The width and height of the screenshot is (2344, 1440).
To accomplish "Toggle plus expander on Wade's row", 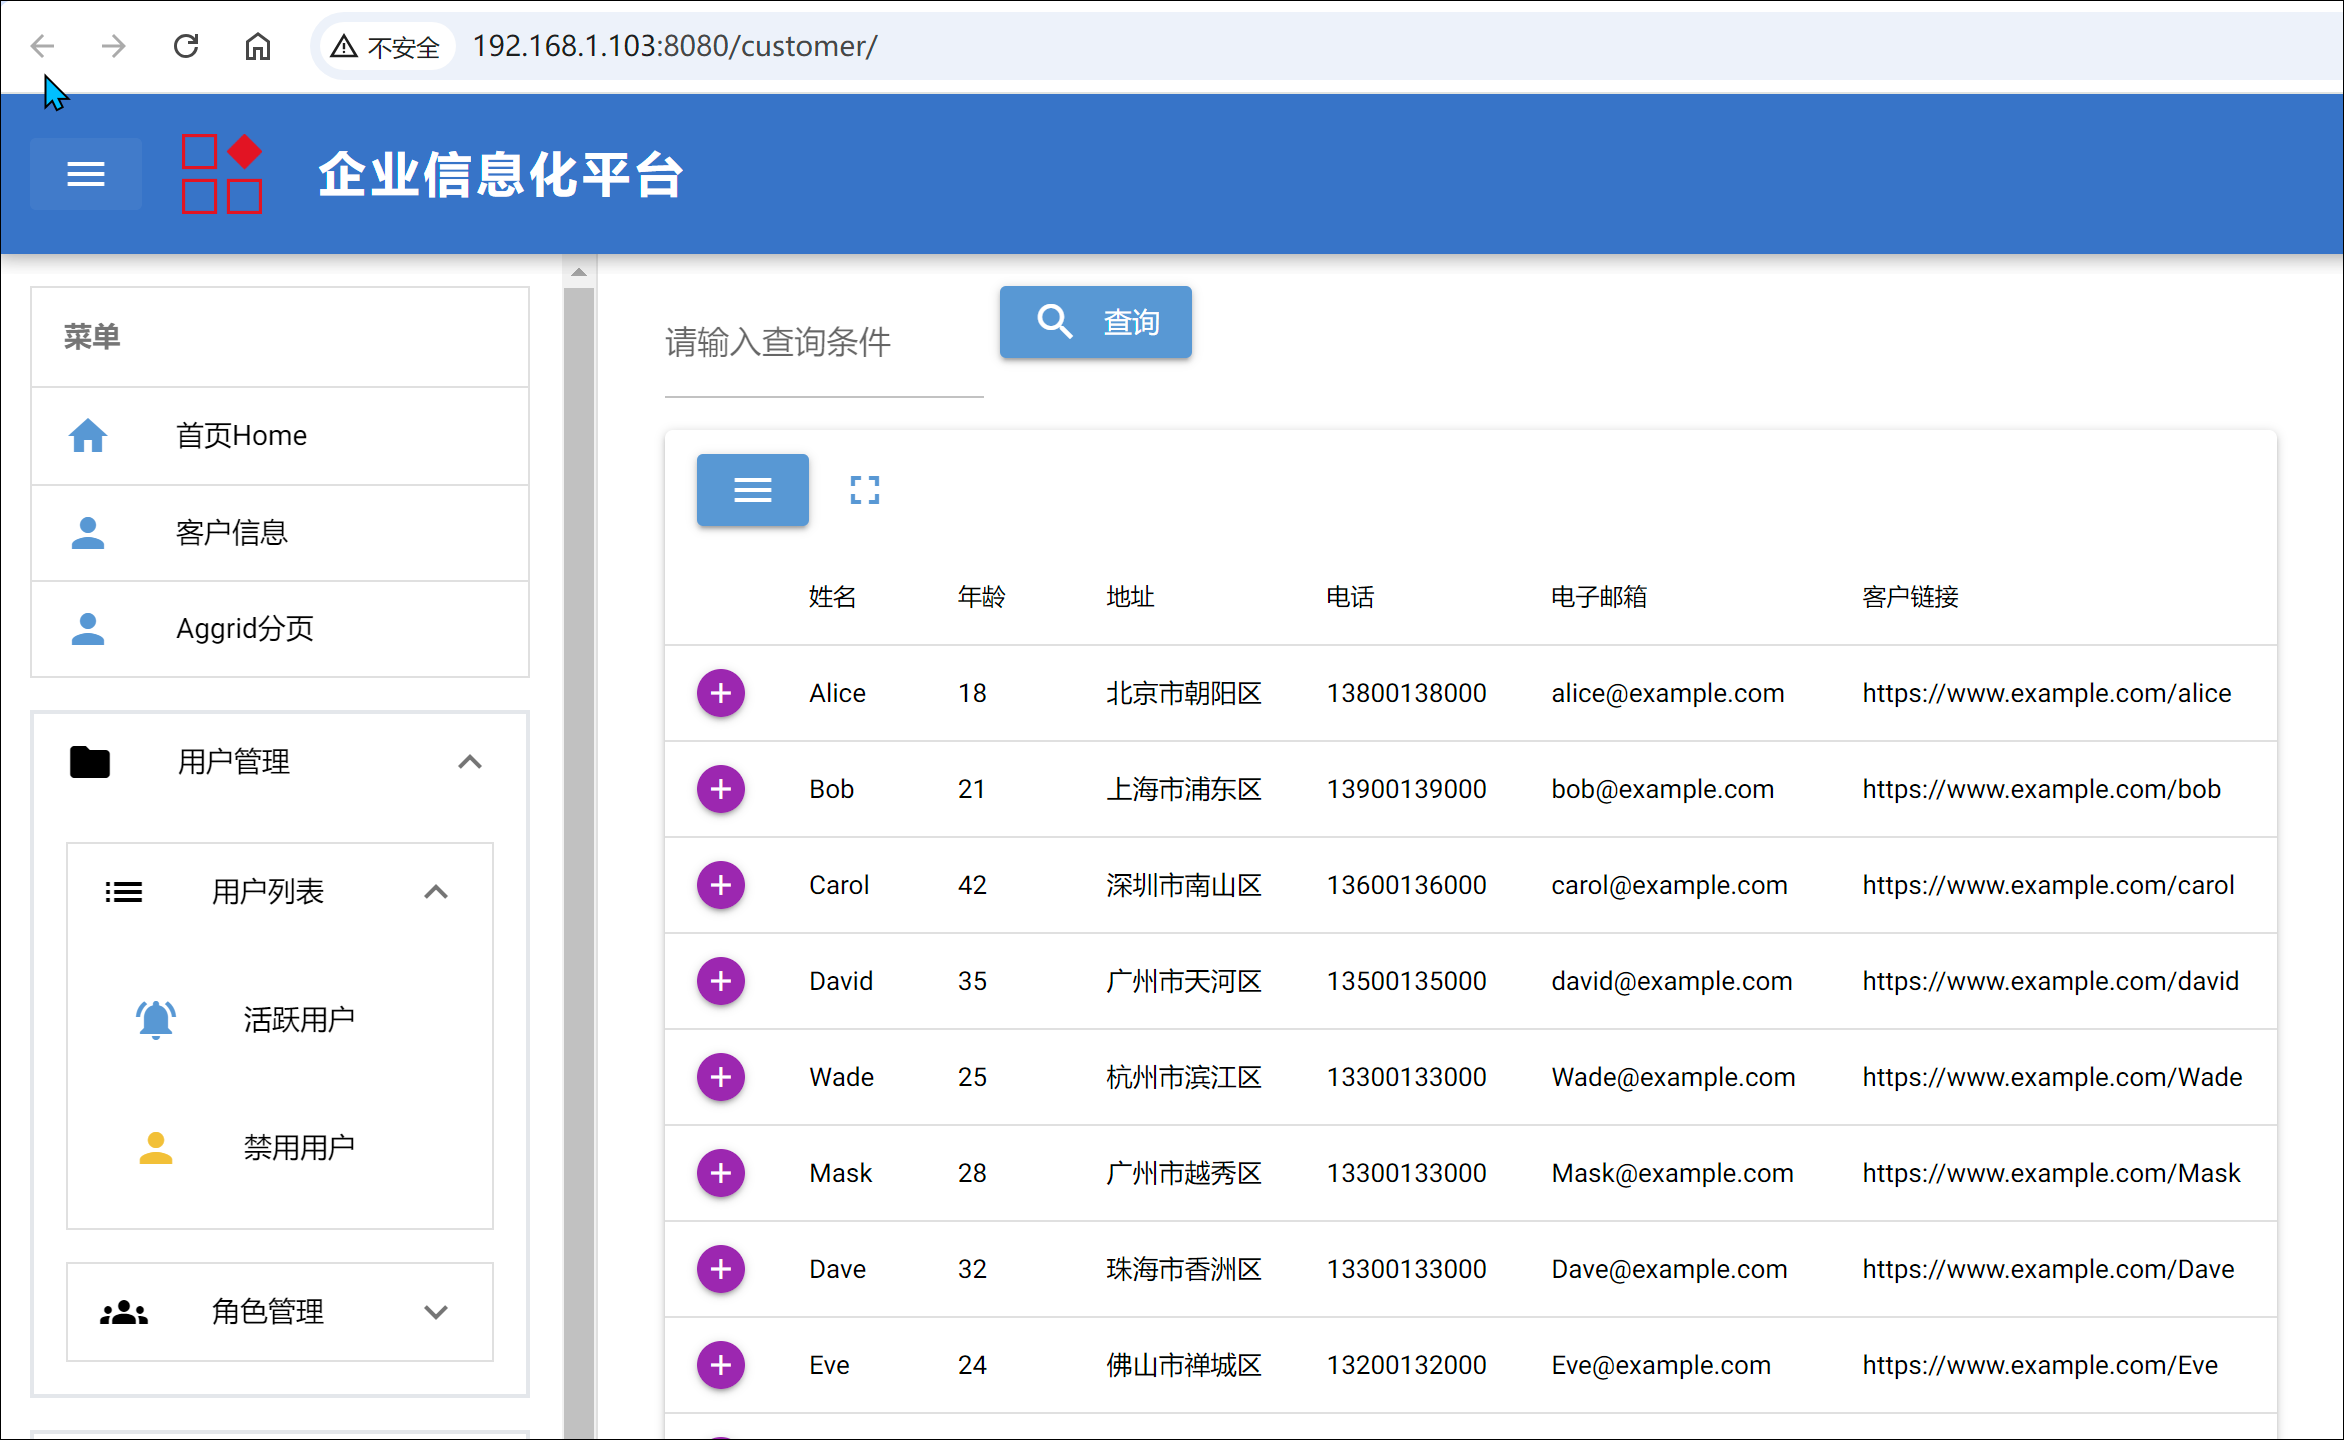I will [721, 1077].
